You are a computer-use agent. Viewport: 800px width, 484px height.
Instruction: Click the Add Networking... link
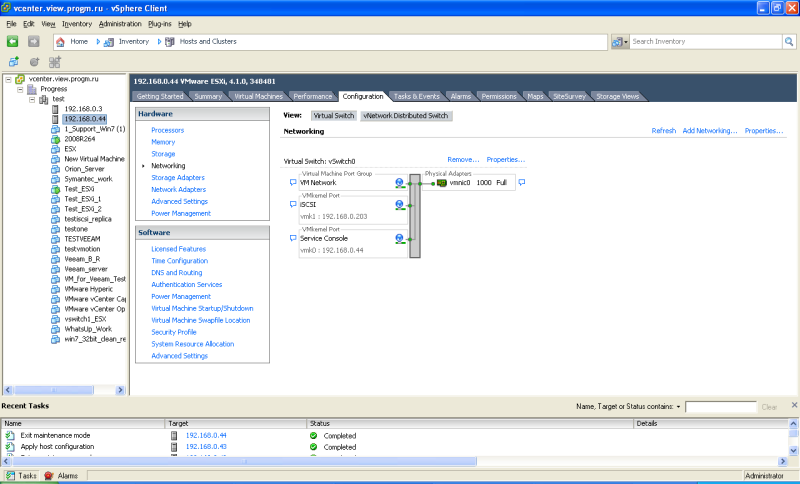click(x=710, y=131)
